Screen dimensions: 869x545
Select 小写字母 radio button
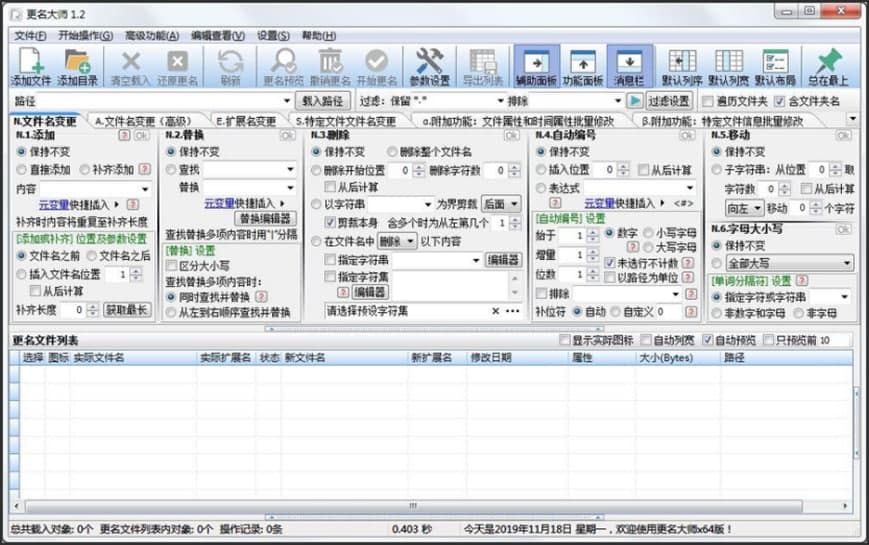tap(648, 233)
